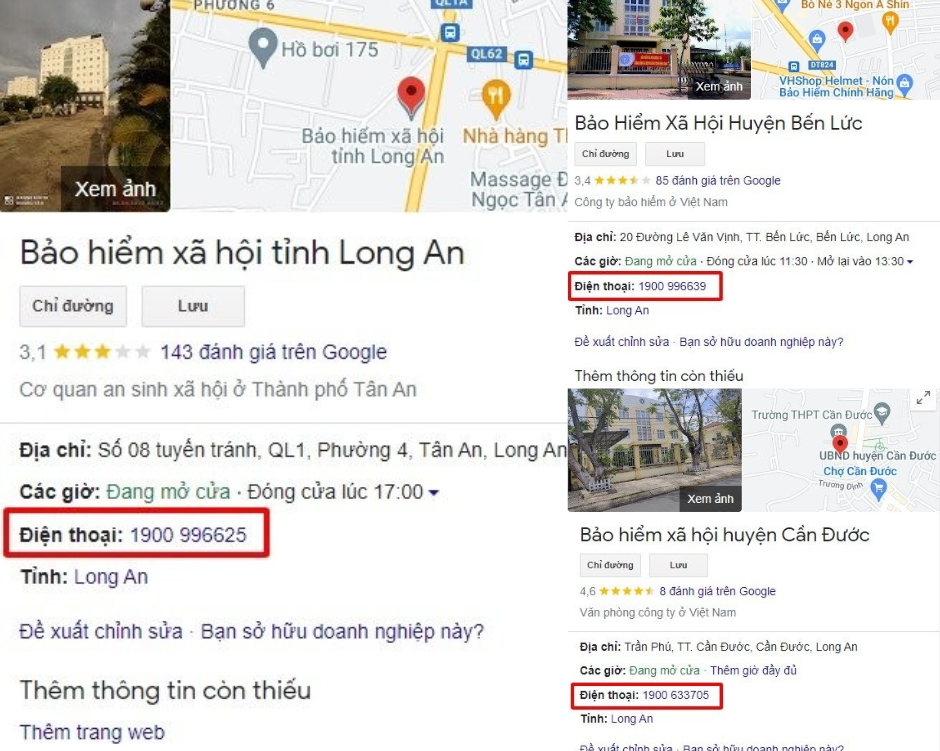Expand Bến Lức opening hours dropdown arrow
This screenshot has height=751, width=940.
click(x=910, y=261)
